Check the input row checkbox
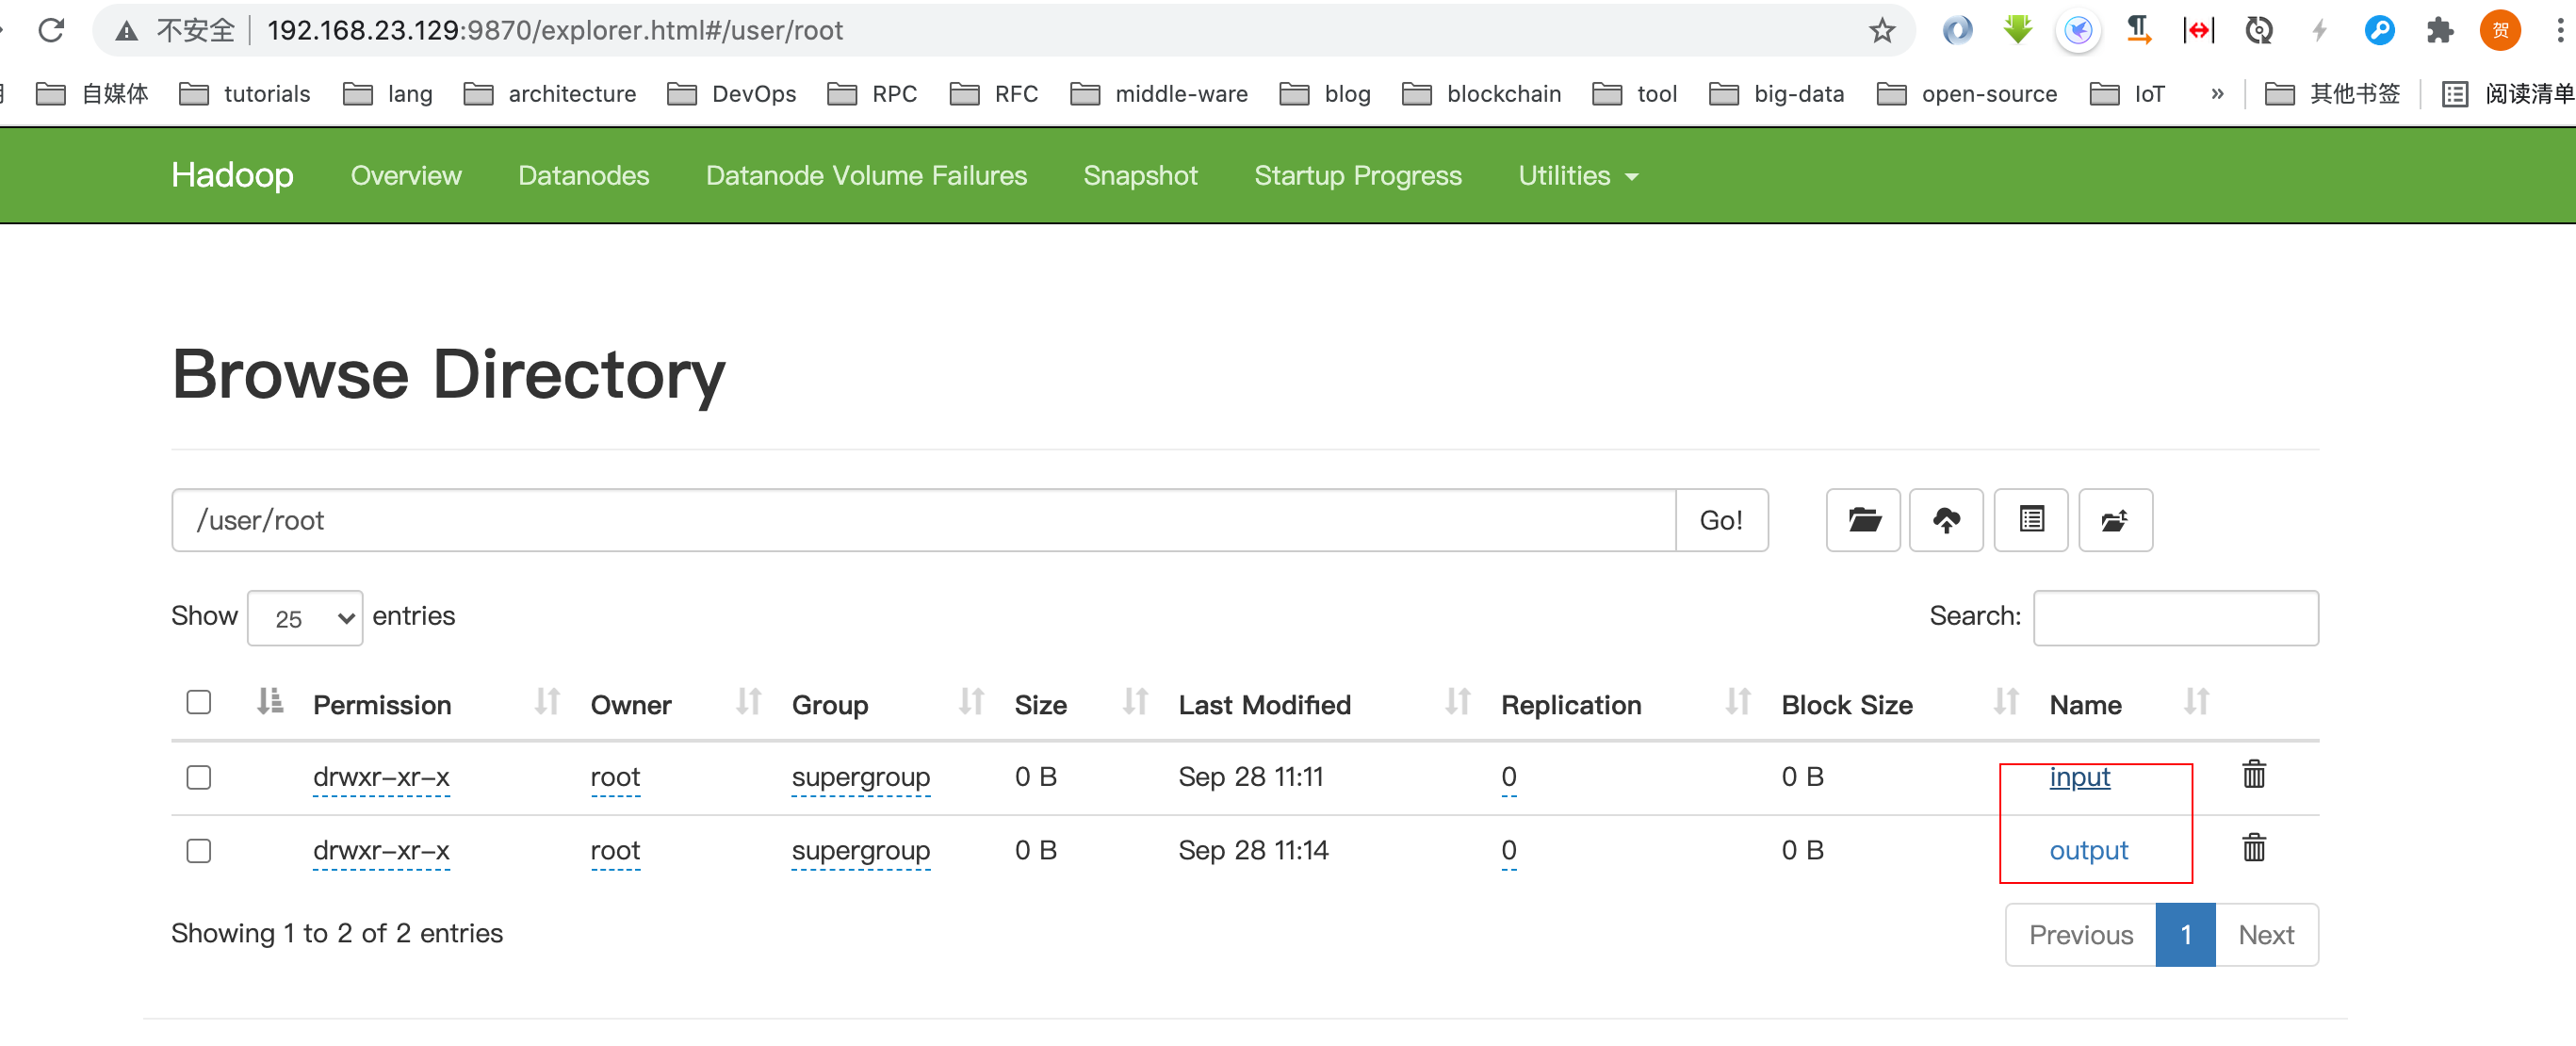 point(199,777)
